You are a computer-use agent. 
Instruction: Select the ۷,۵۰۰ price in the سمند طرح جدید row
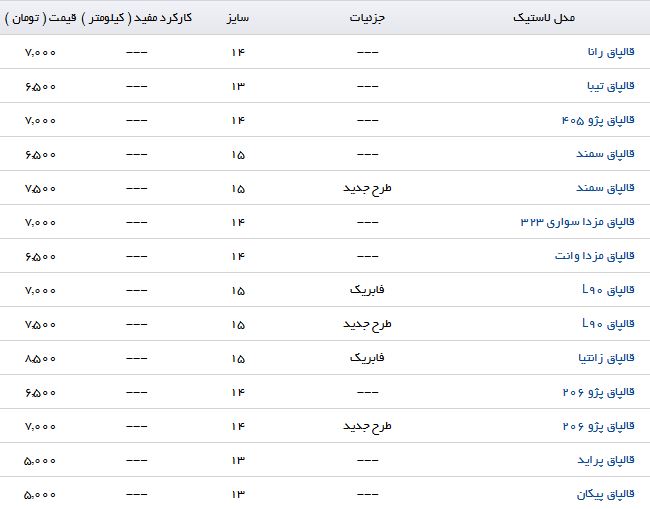[40, 189]
